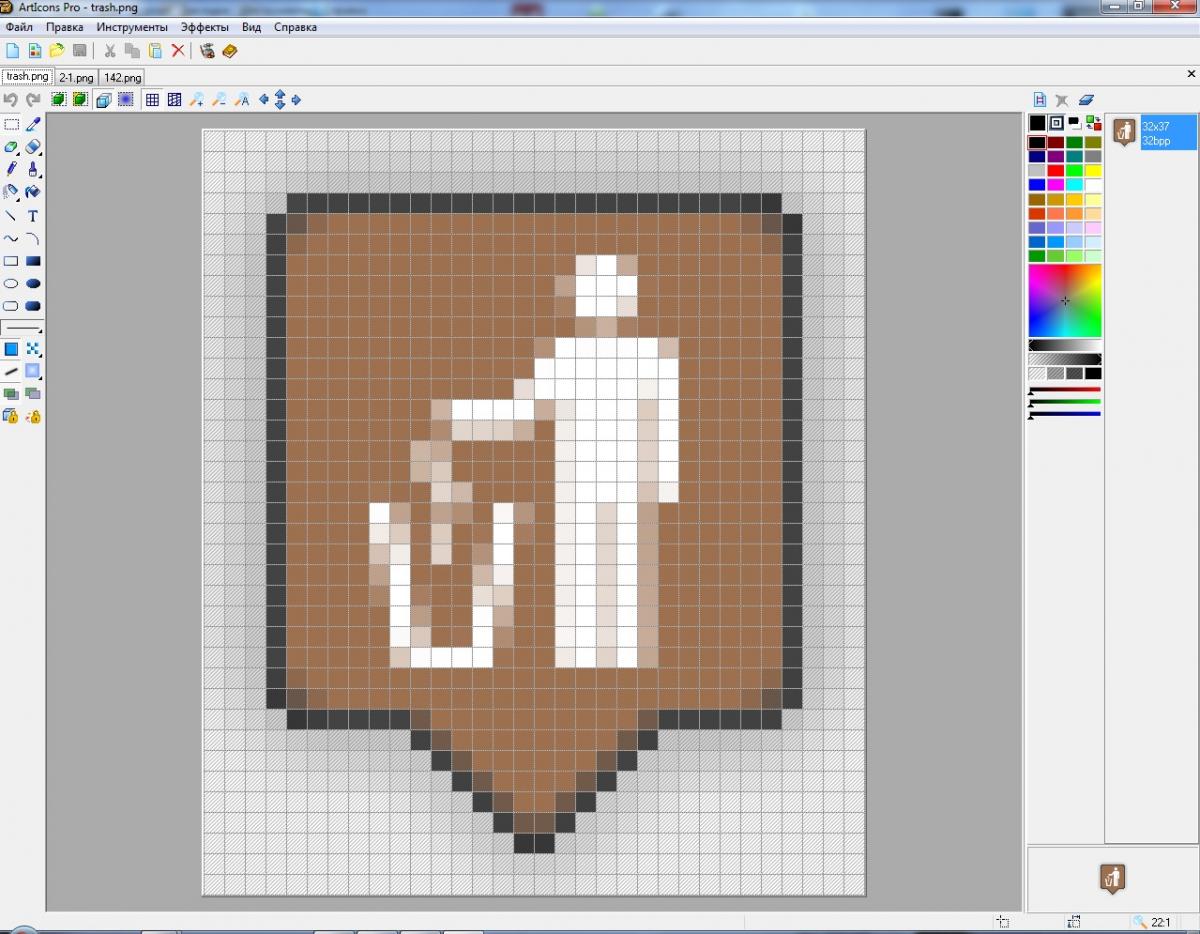Open the Эффекты menu
This screenshot has height=934, width=1200.
204,27
